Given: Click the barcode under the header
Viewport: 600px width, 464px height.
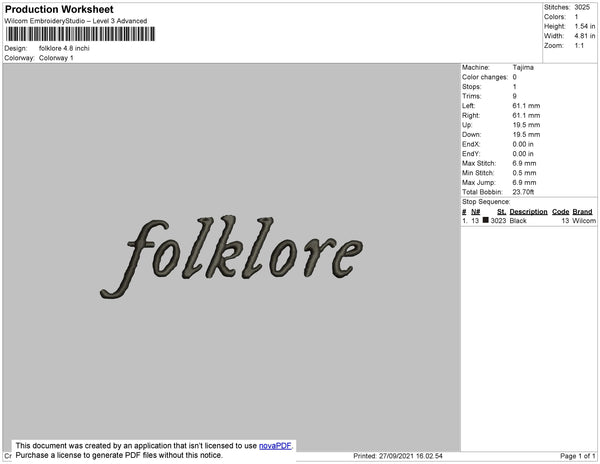Looking at the screenshot, I should [80, 34].
